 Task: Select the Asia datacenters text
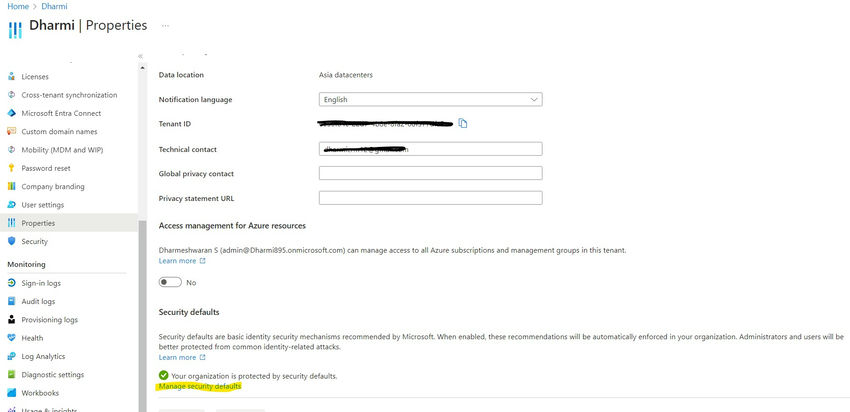click(x=346, y=75)
